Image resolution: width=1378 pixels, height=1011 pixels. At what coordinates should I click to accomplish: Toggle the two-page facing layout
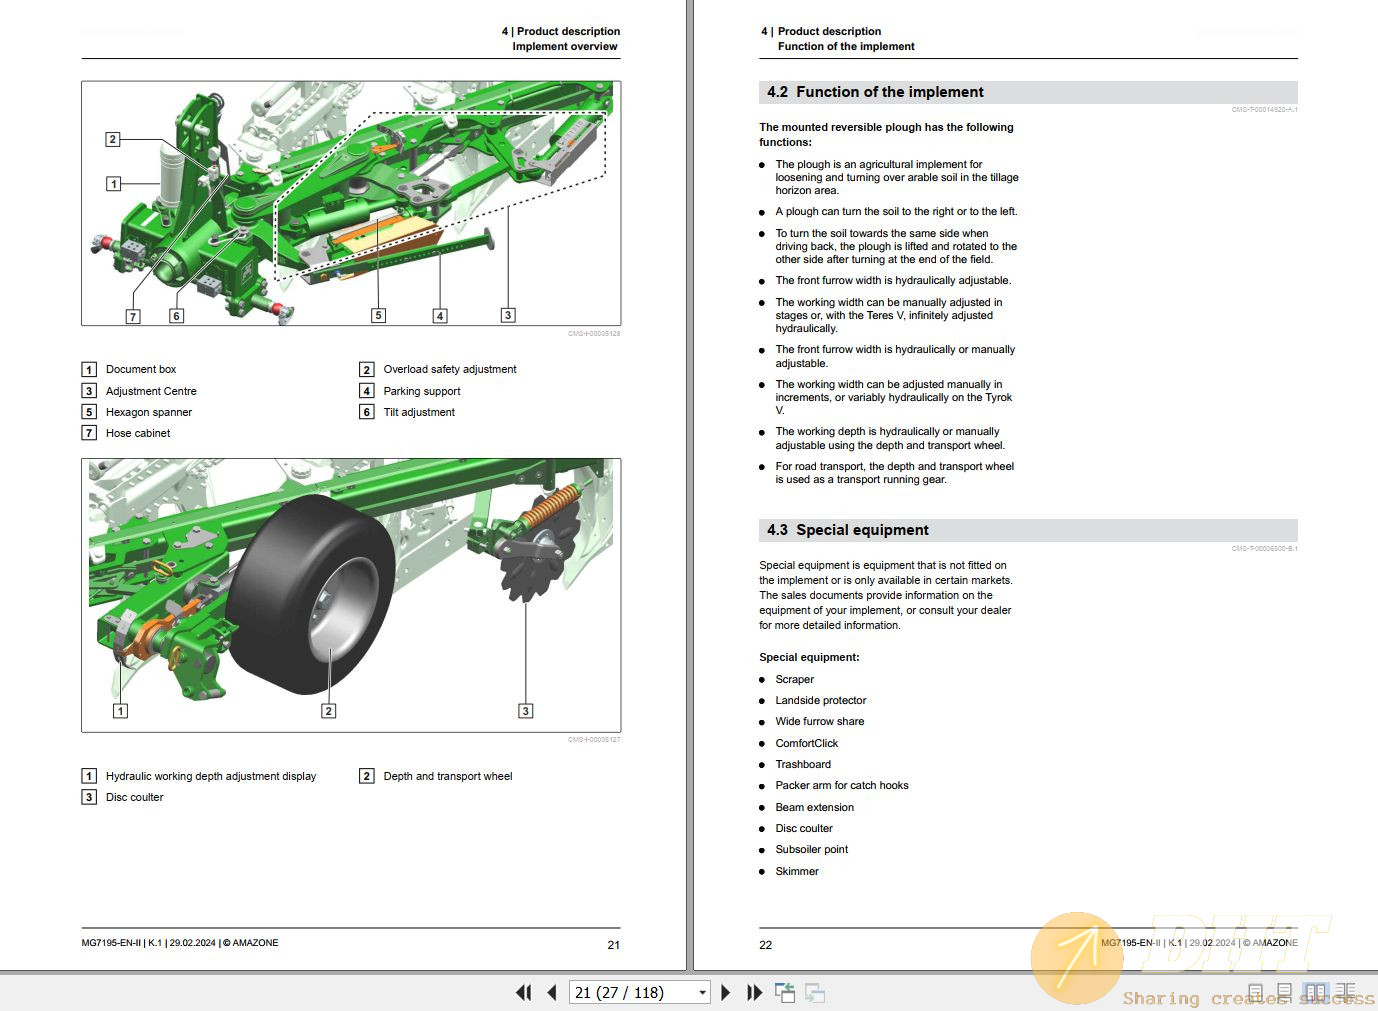click(1316, 993)
